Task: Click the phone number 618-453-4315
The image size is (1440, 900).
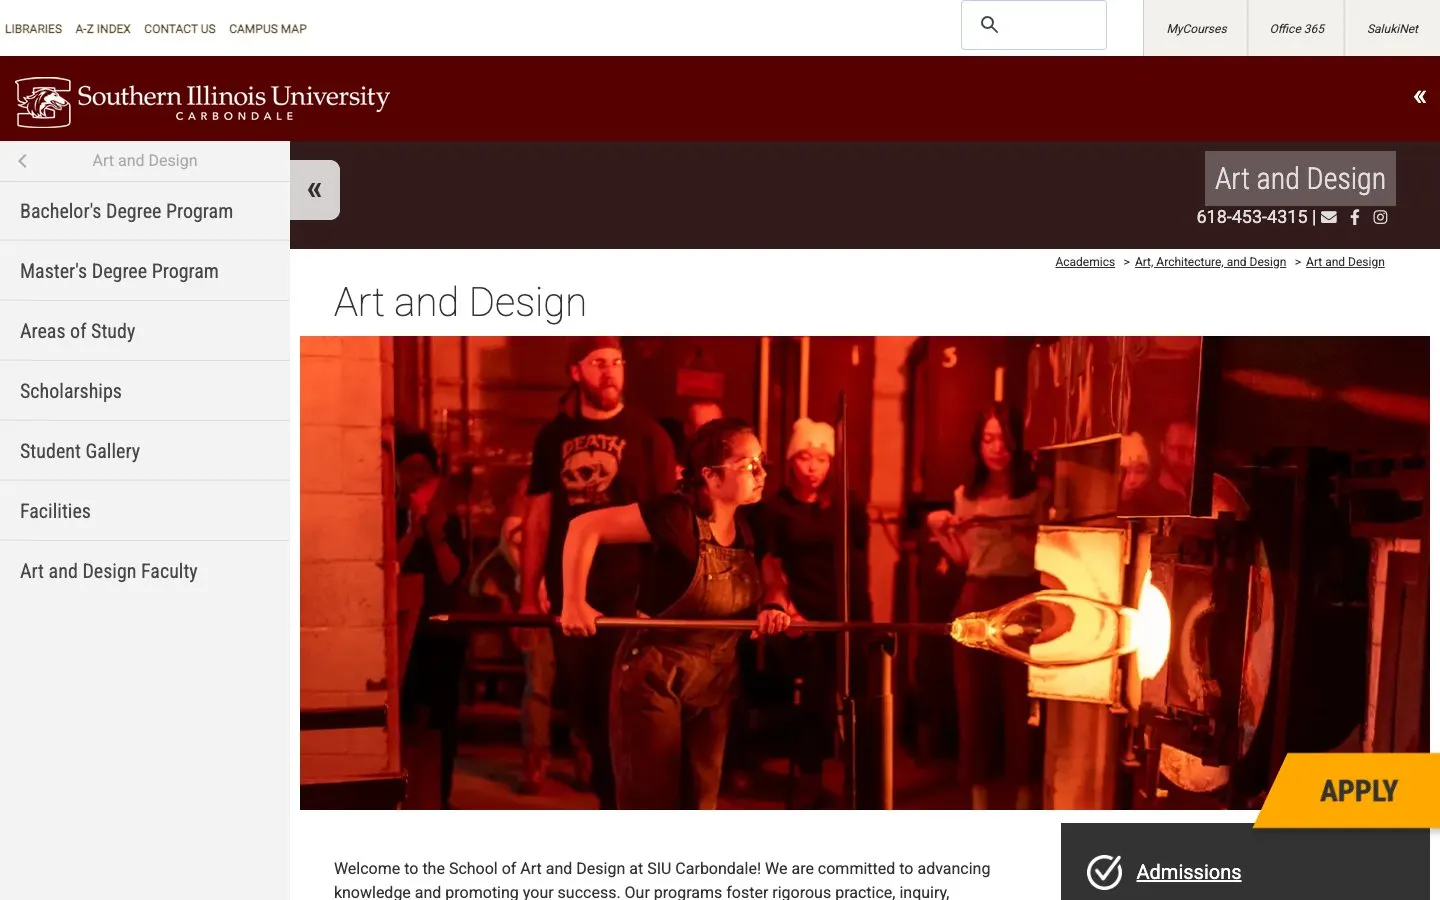Action: coord(1252,217)
